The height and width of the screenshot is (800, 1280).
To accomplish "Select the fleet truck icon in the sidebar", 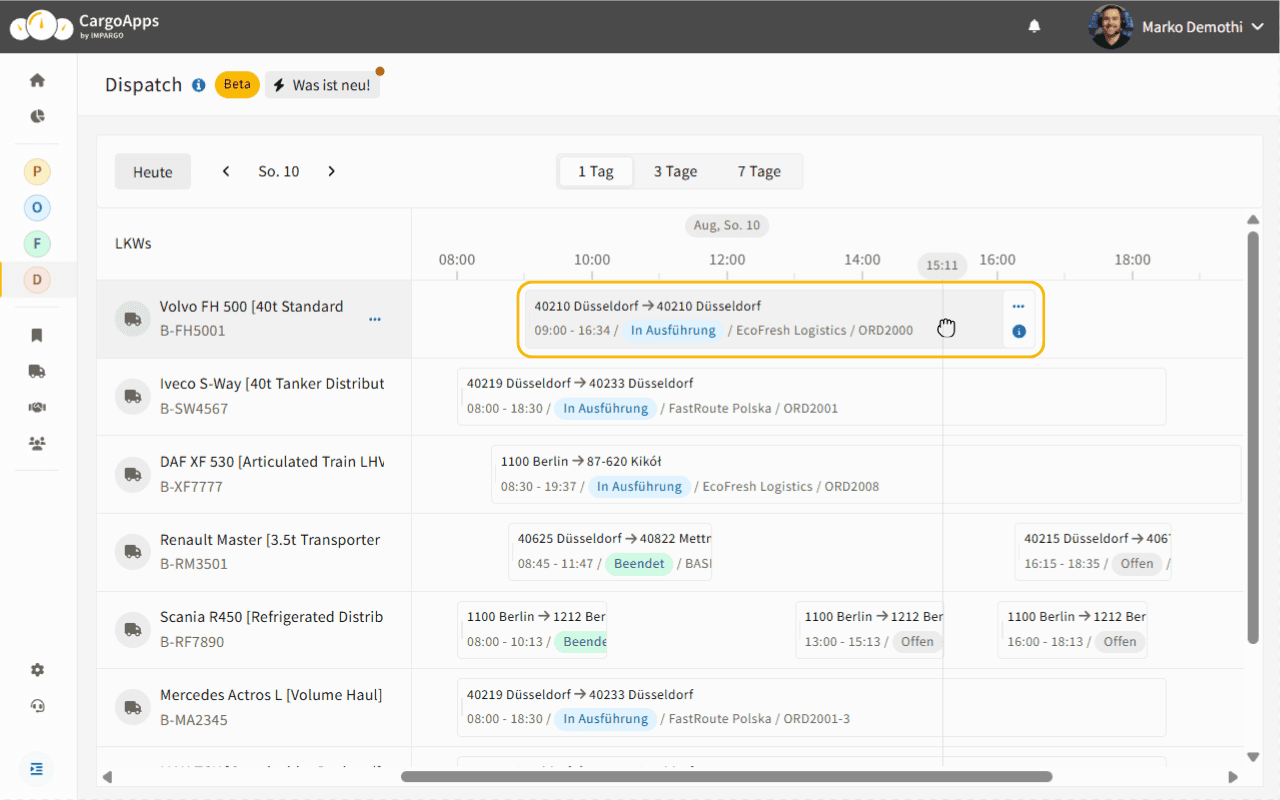I will coord(37,371).
